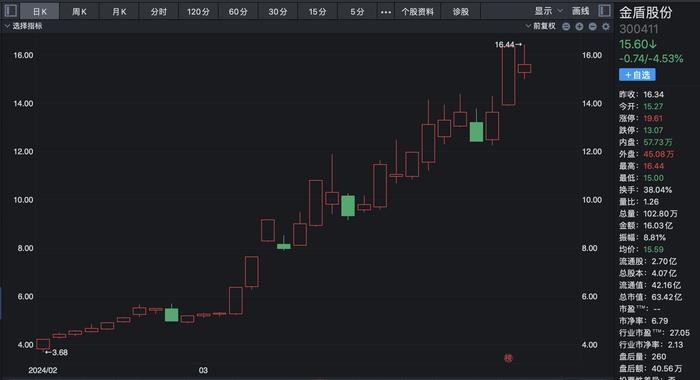Select the 120分 period tab
This screenshot has height=380, width=700.
(x=198, y=12)
